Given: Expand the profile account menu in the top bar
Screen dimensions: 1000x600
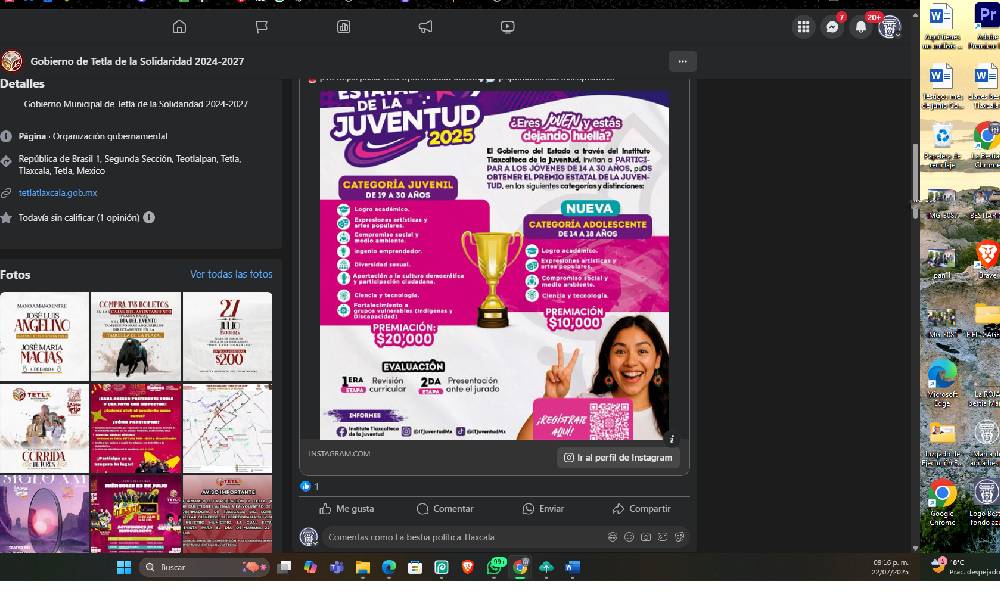Looking at the screenshot, I should click(x=889, y=28).
